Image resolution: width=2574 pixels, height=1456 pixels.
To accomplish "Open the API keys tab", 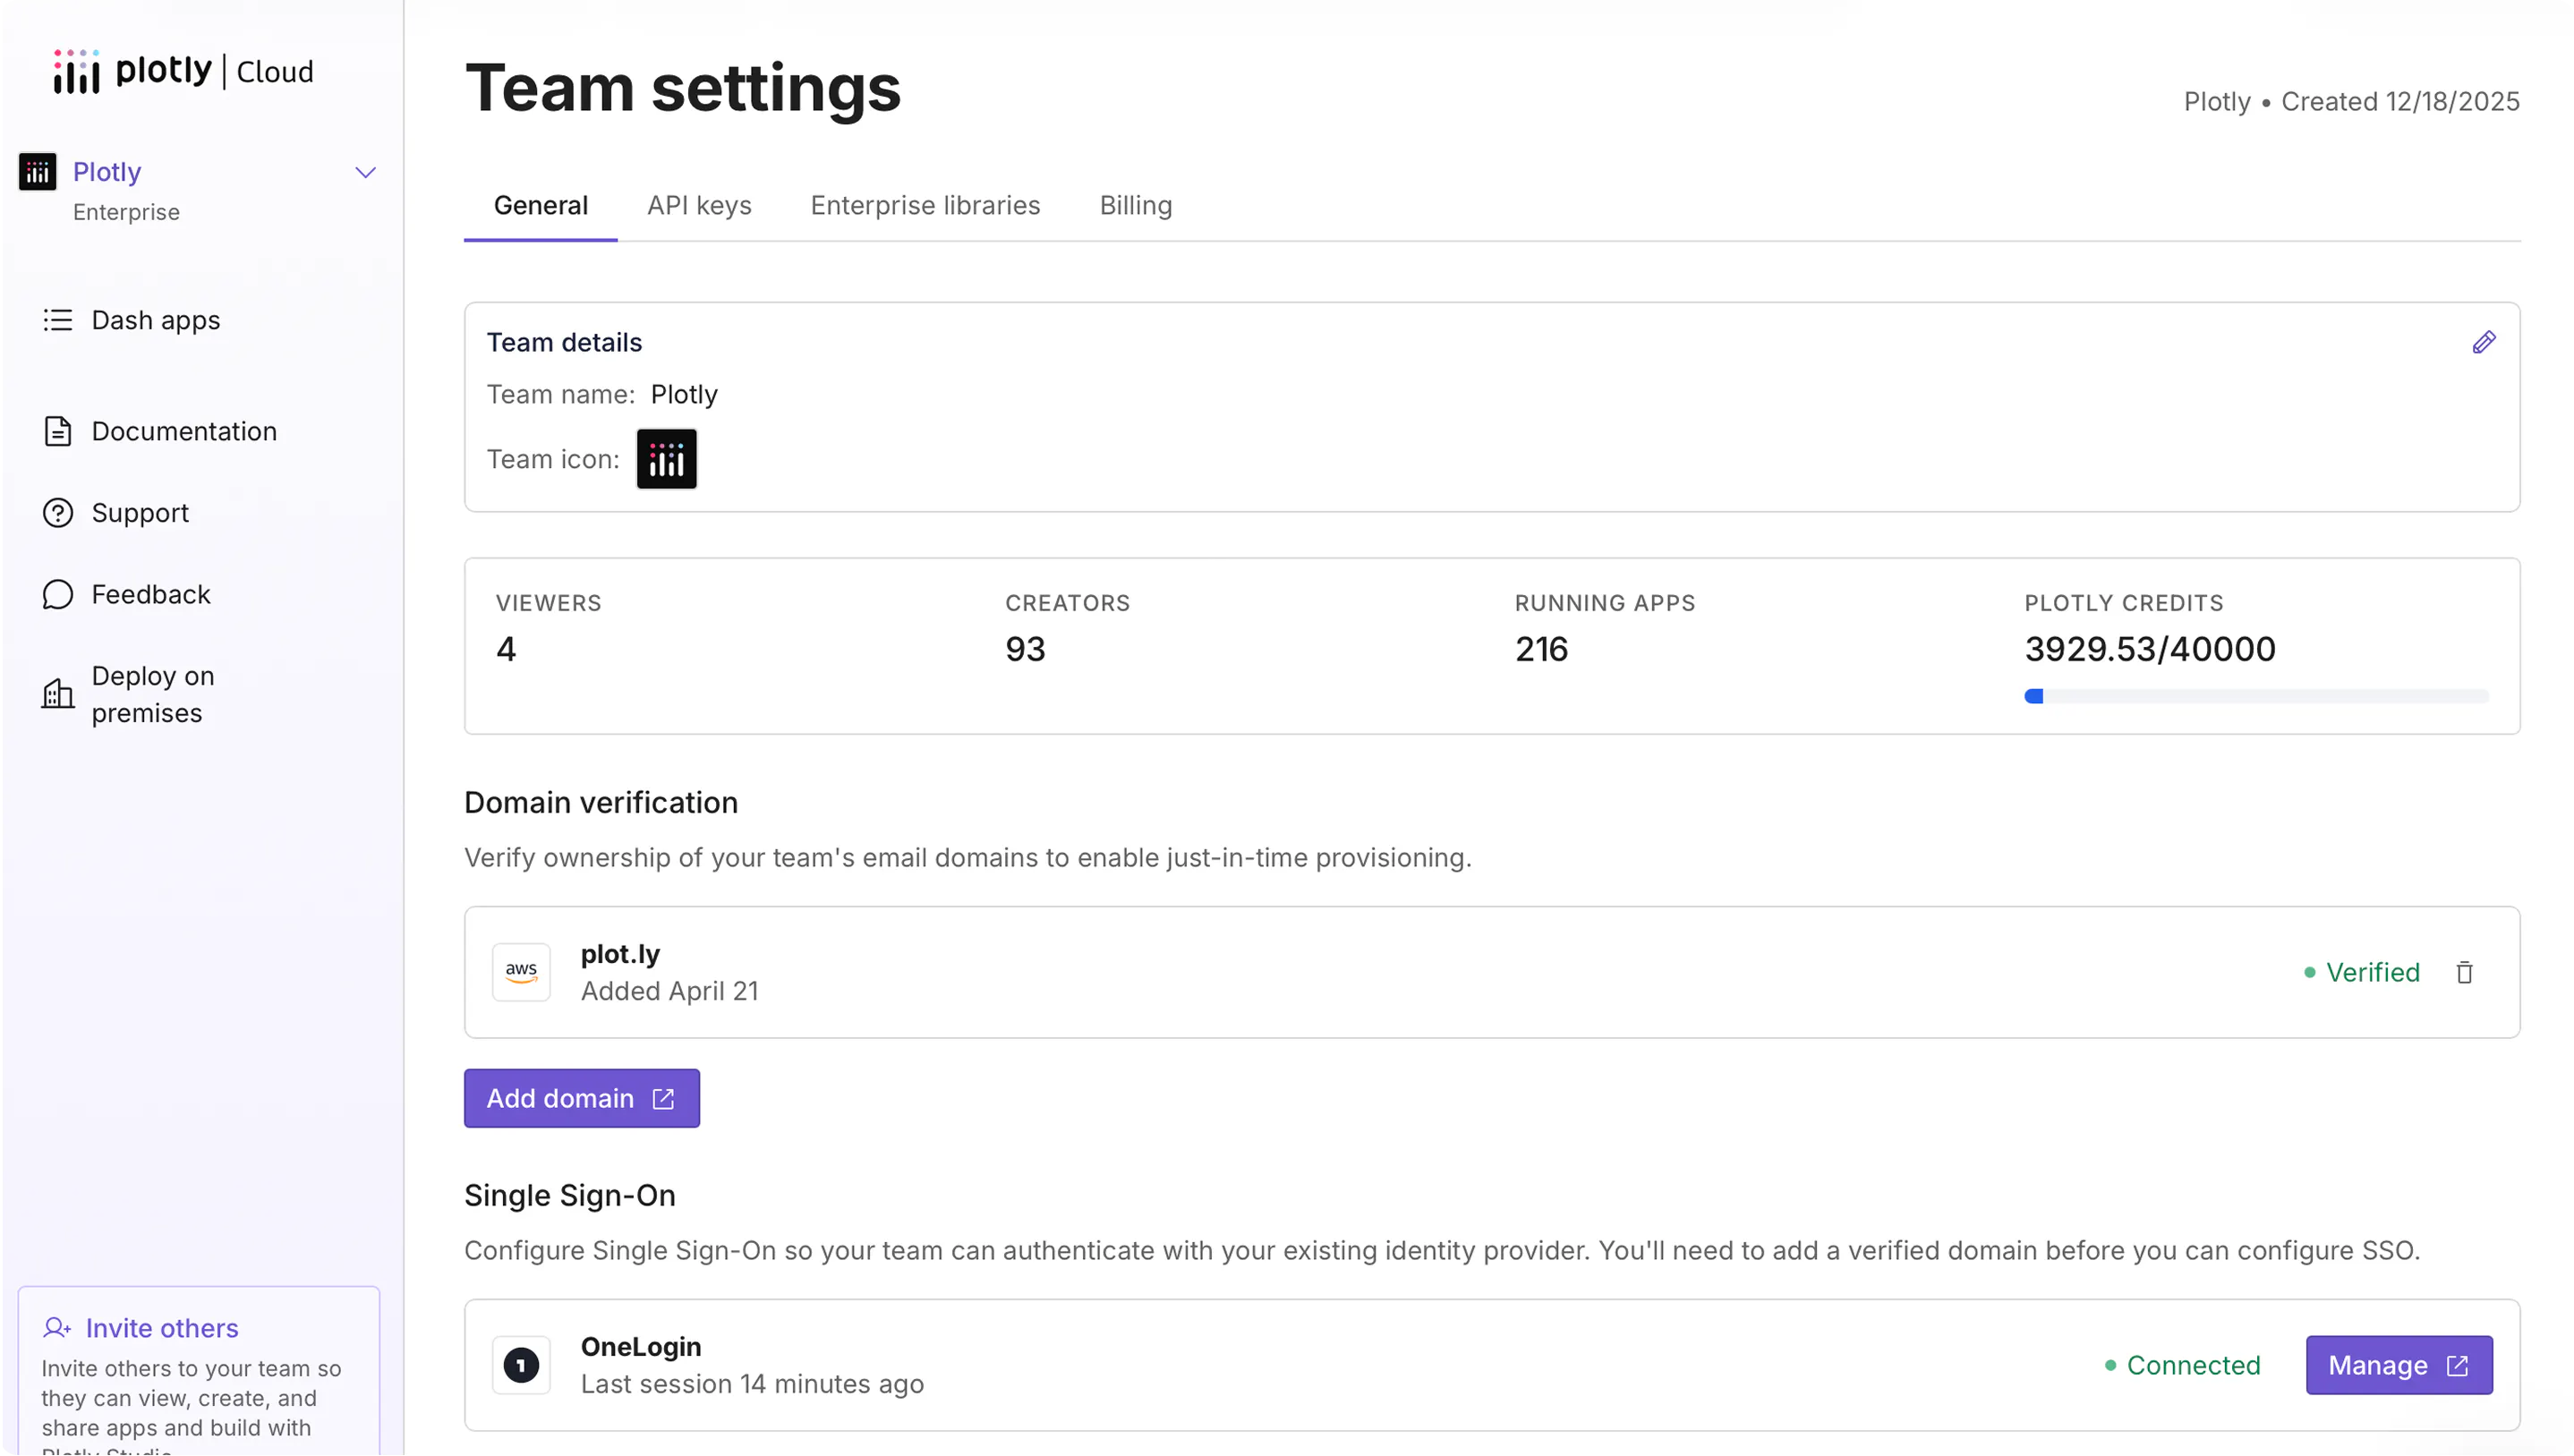I will pyautogui.click(x=699, y=206).
